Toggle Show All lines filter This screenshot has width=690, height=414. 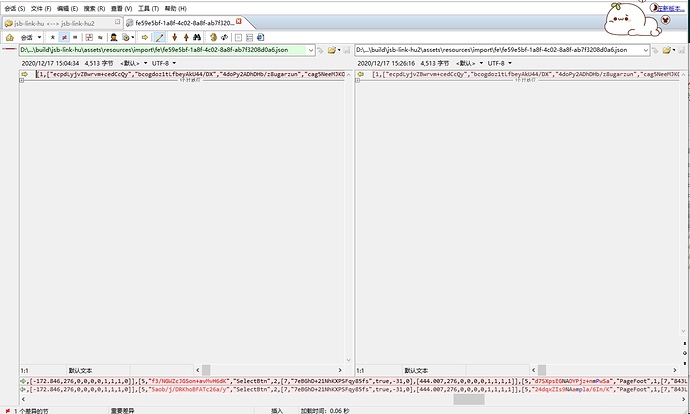52,37
